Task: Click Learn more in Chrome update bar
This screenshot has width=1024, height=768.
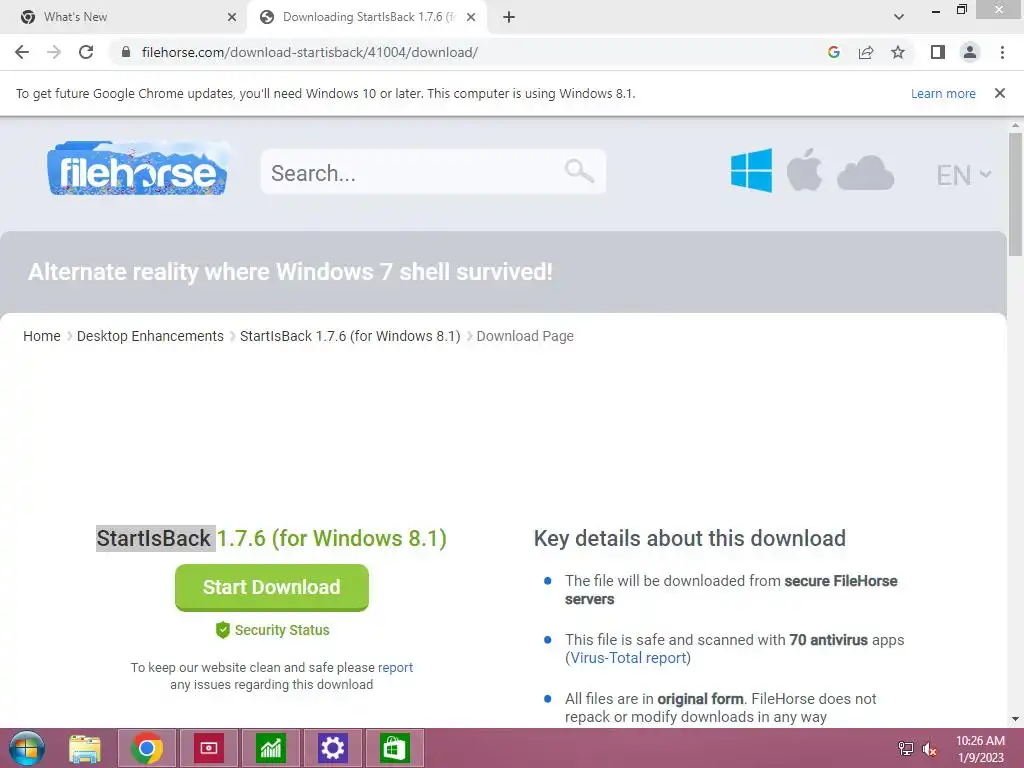Action: (943, 93)
